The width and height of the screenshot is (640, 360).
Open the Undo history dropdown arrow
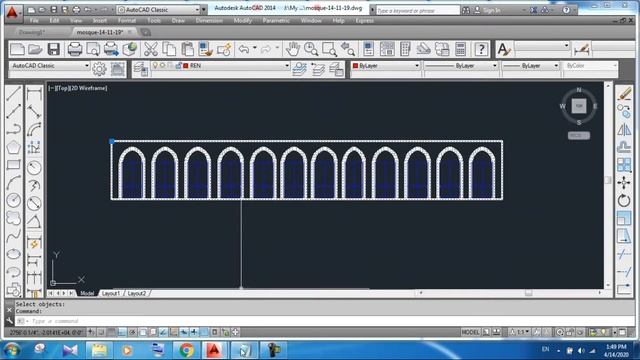click(254, 49)
